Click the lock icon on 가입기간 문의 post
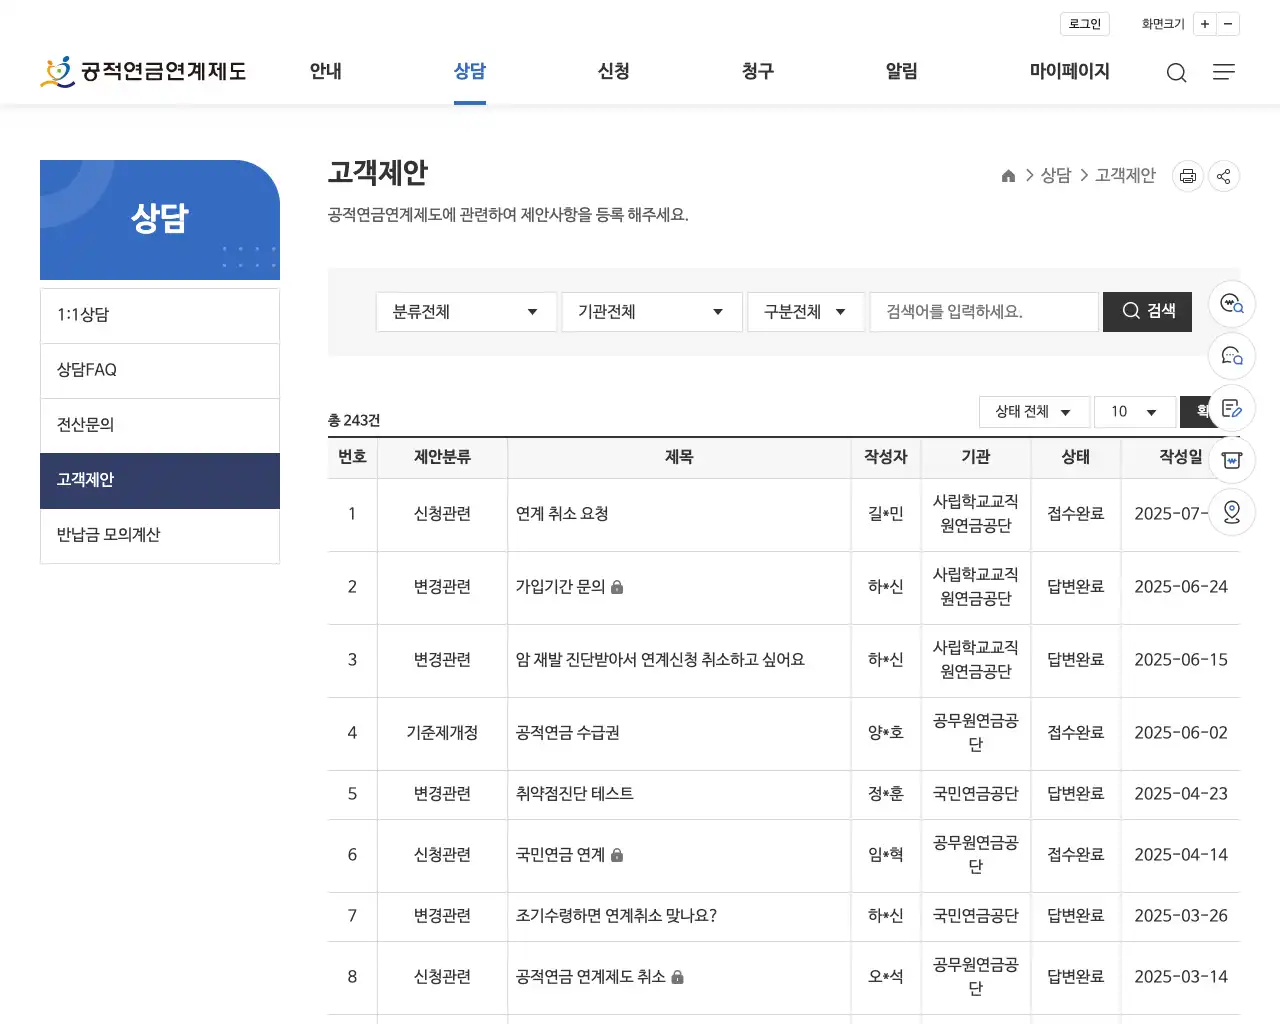Viewport: 1280px width, 1024px height. tap(616, 587)
